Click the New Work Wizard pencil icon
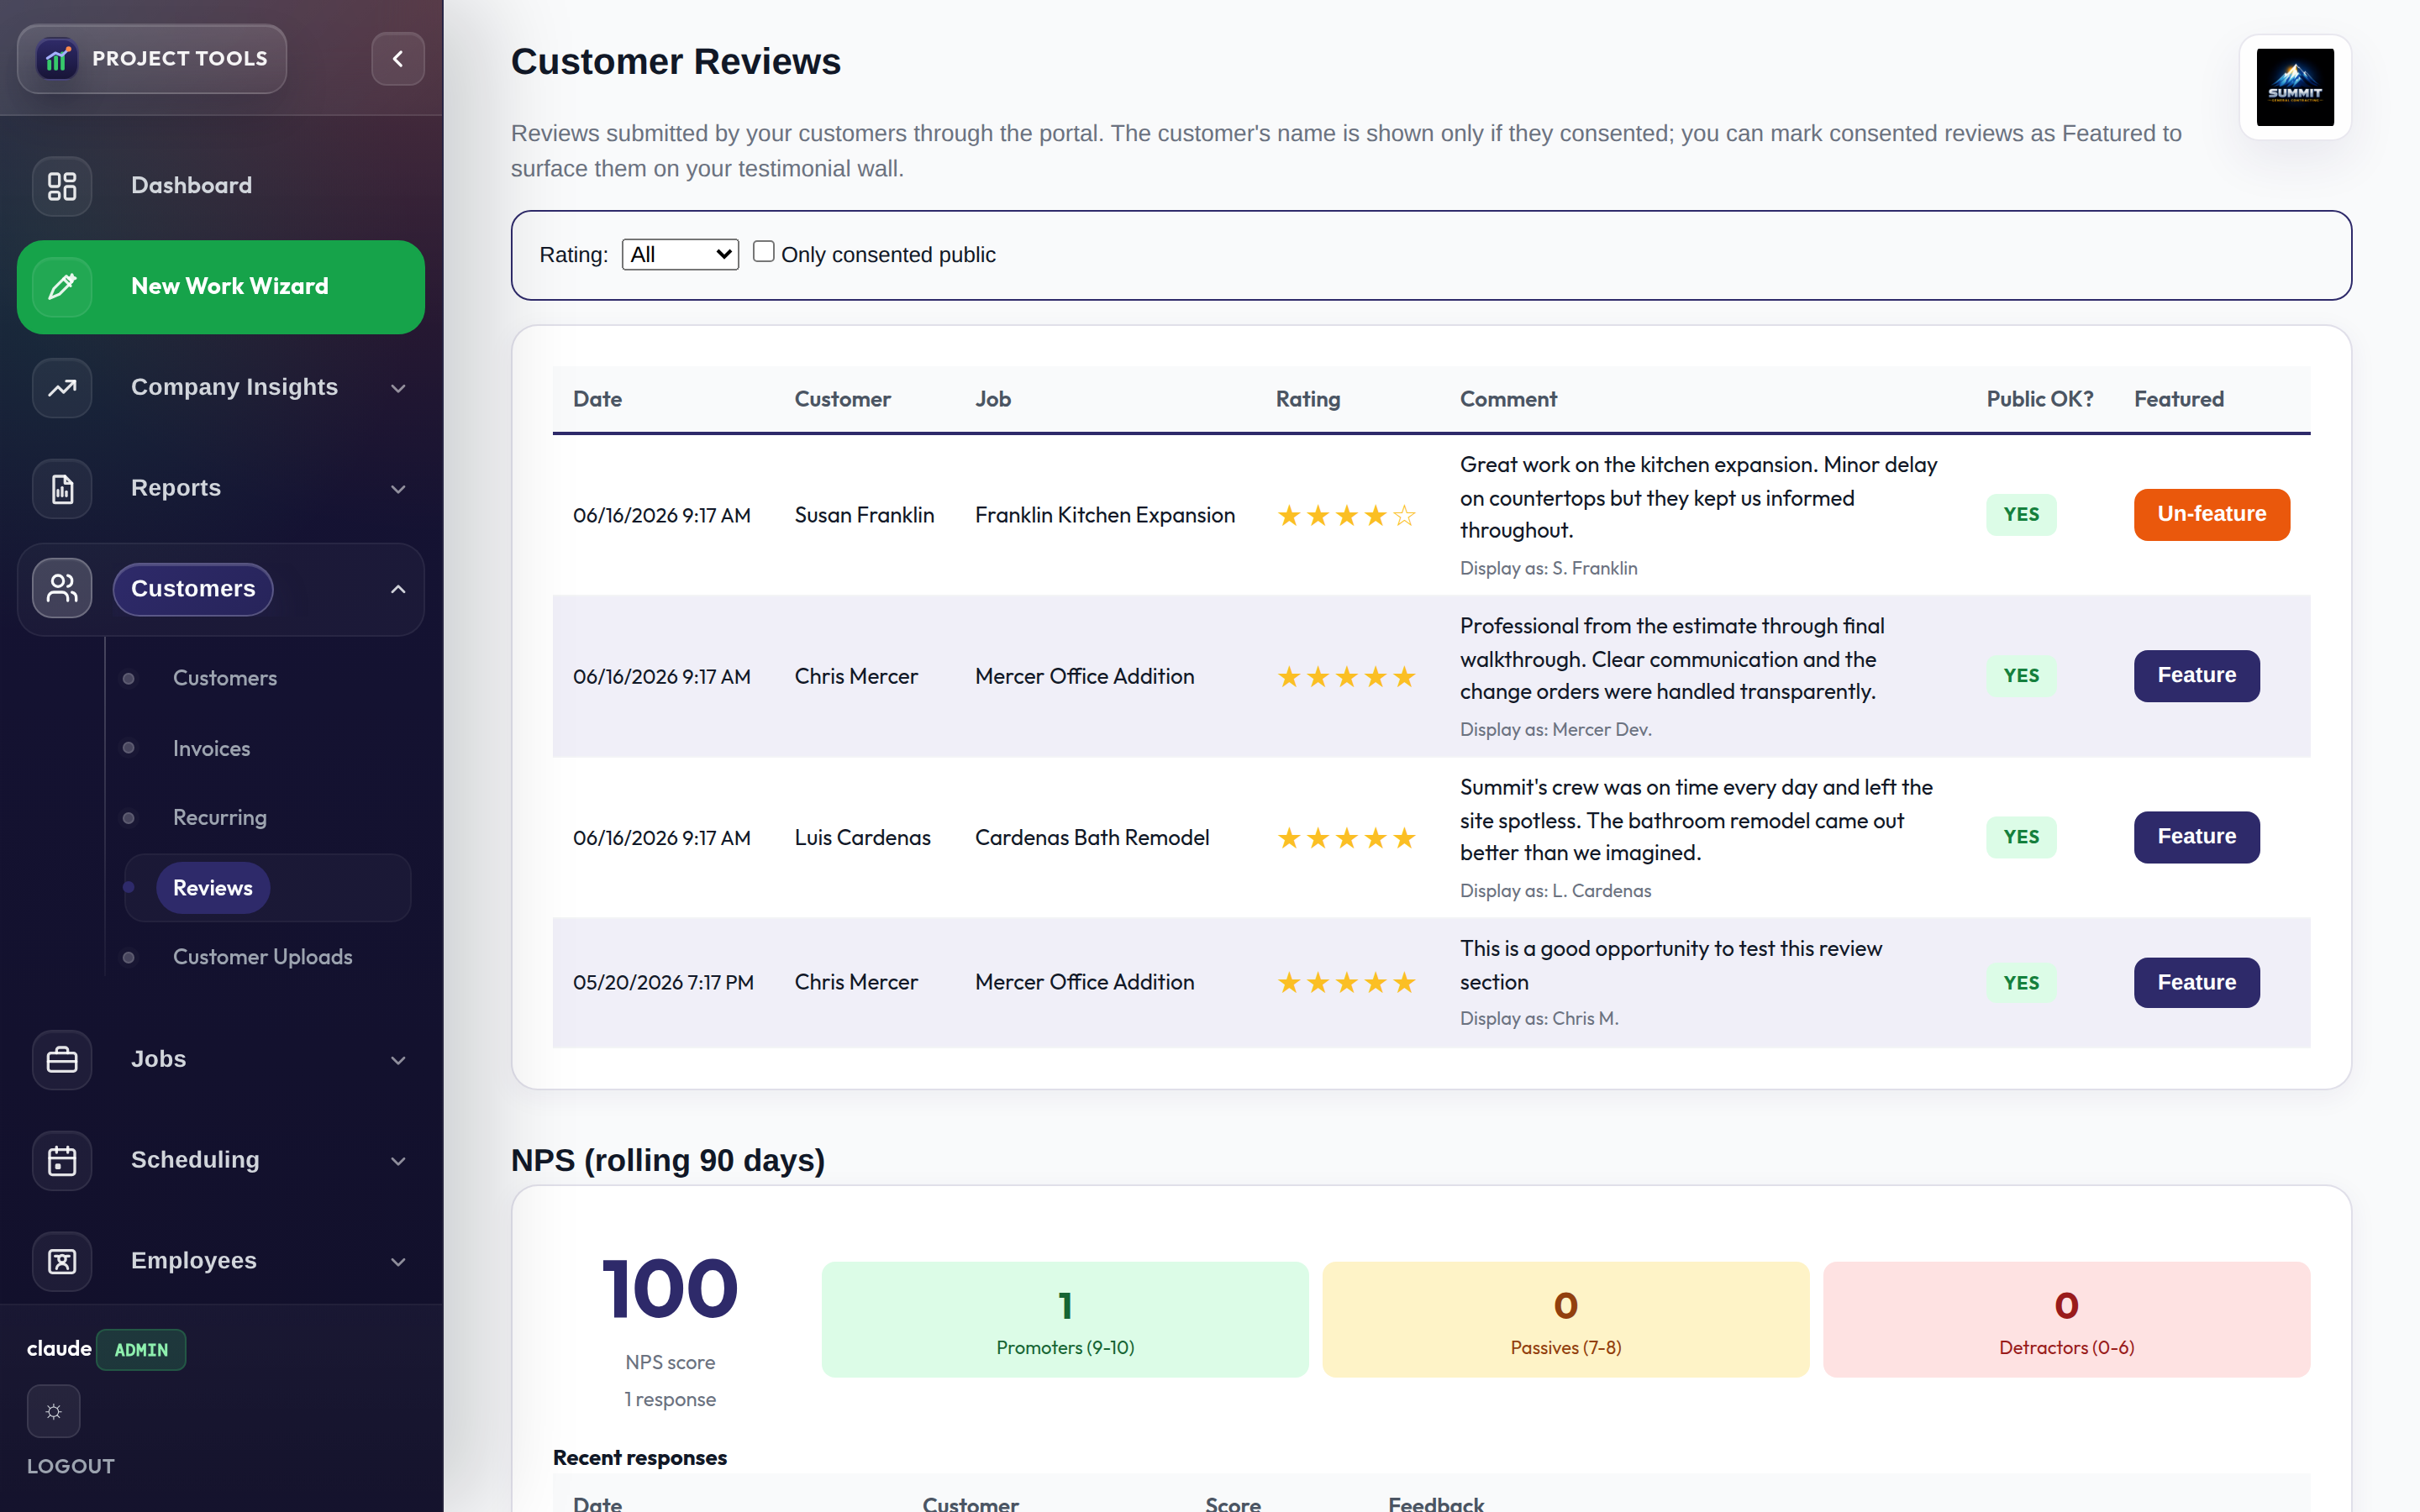The height and width of the screenshot is (1512, 2420). [x=62, y=287]
